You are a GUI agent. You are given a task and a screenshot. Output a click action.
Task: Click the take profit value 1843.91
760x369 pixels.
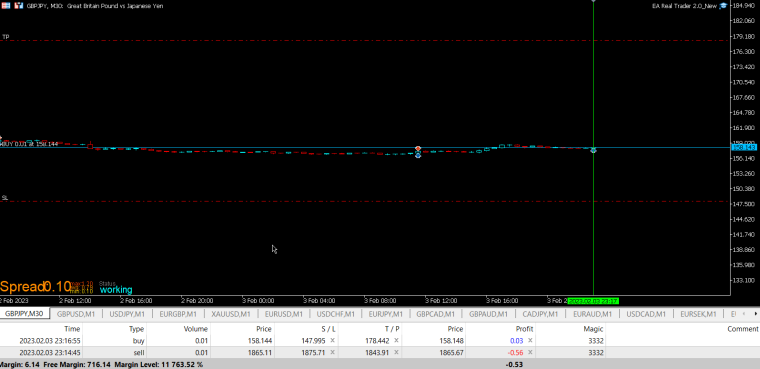click(x=377, y=353)
